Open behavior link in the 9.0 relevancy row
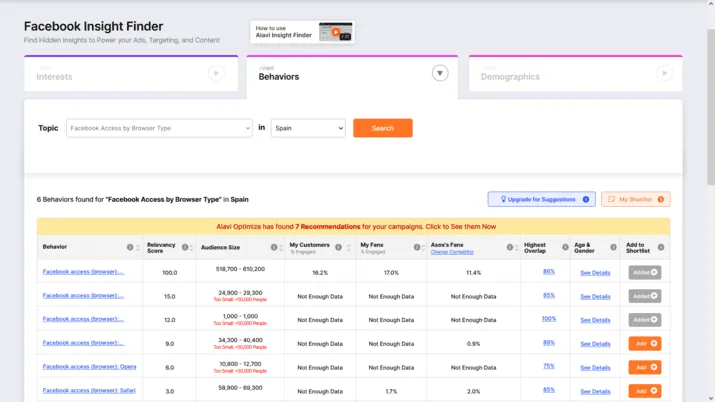Screen dimensions: 715x402 83,343
